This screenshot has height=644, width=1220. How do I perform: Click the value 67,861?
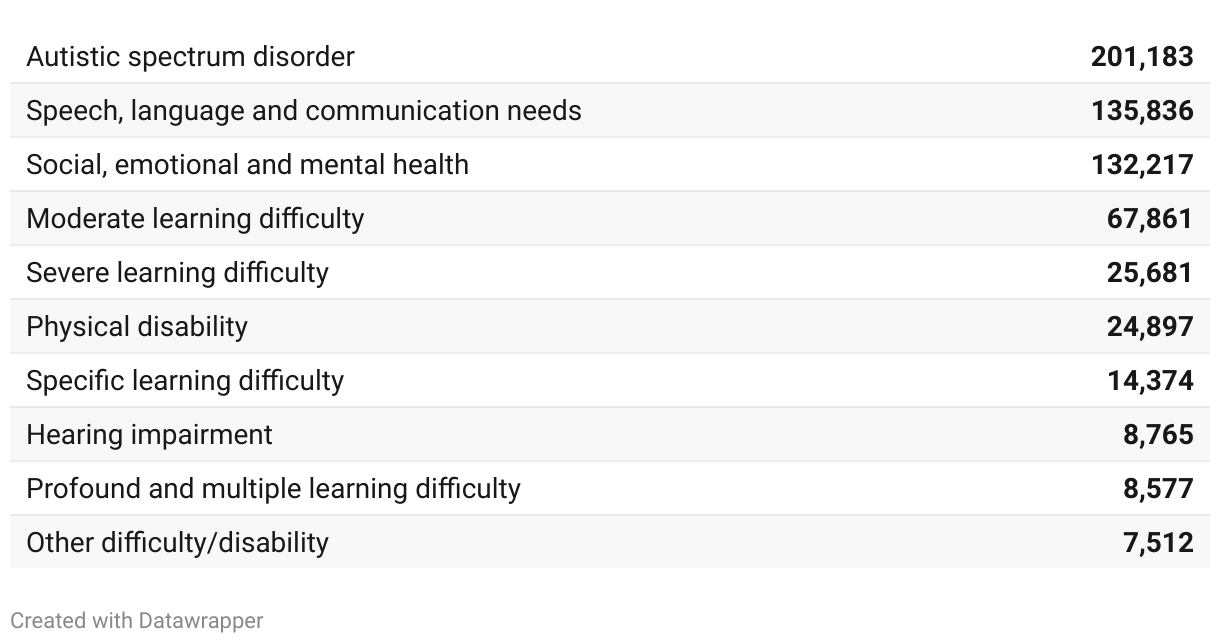[1150, 219]
